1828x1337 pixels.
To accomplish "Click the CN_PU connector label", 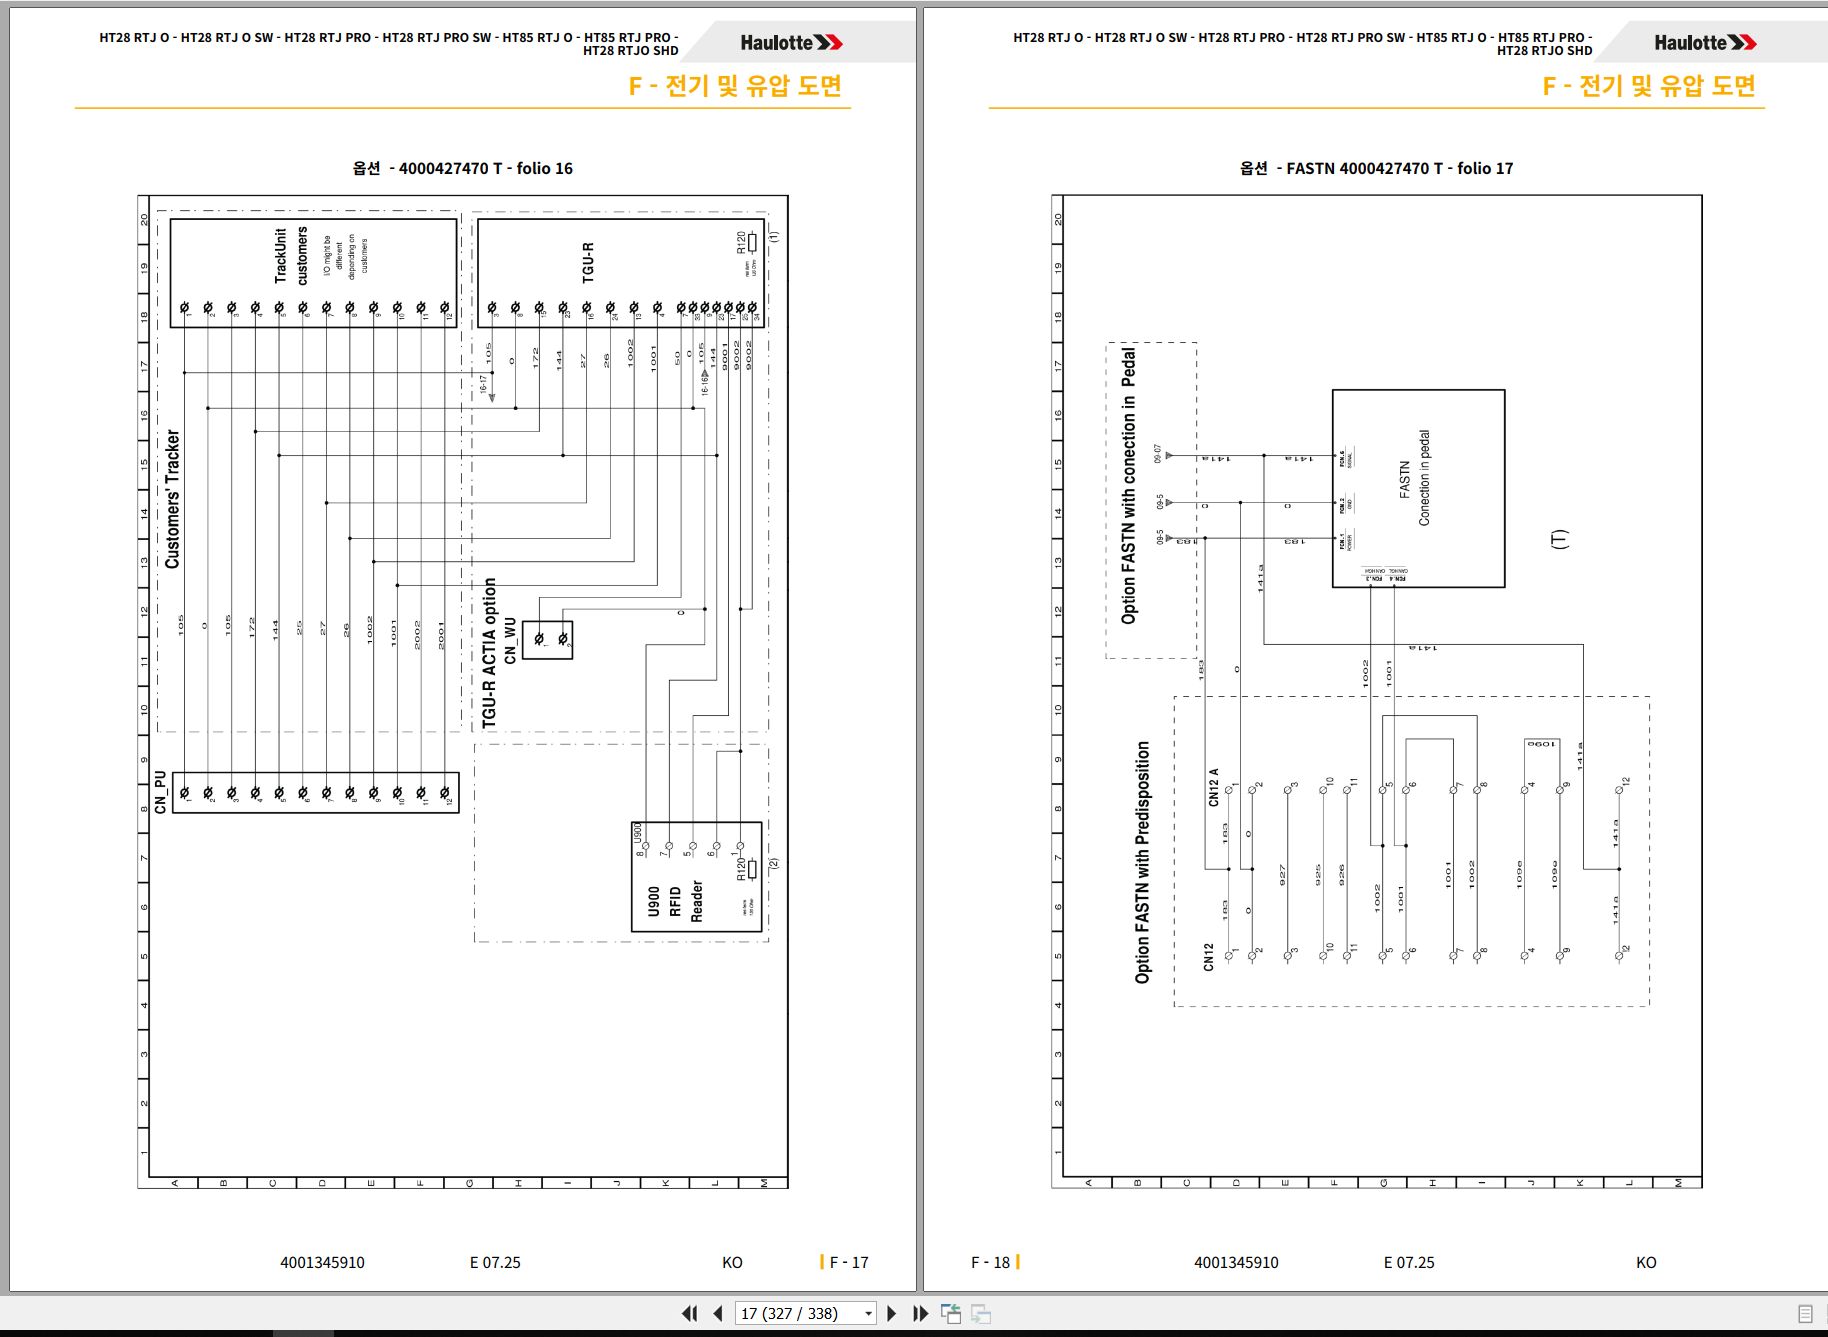I will (160, 792).
